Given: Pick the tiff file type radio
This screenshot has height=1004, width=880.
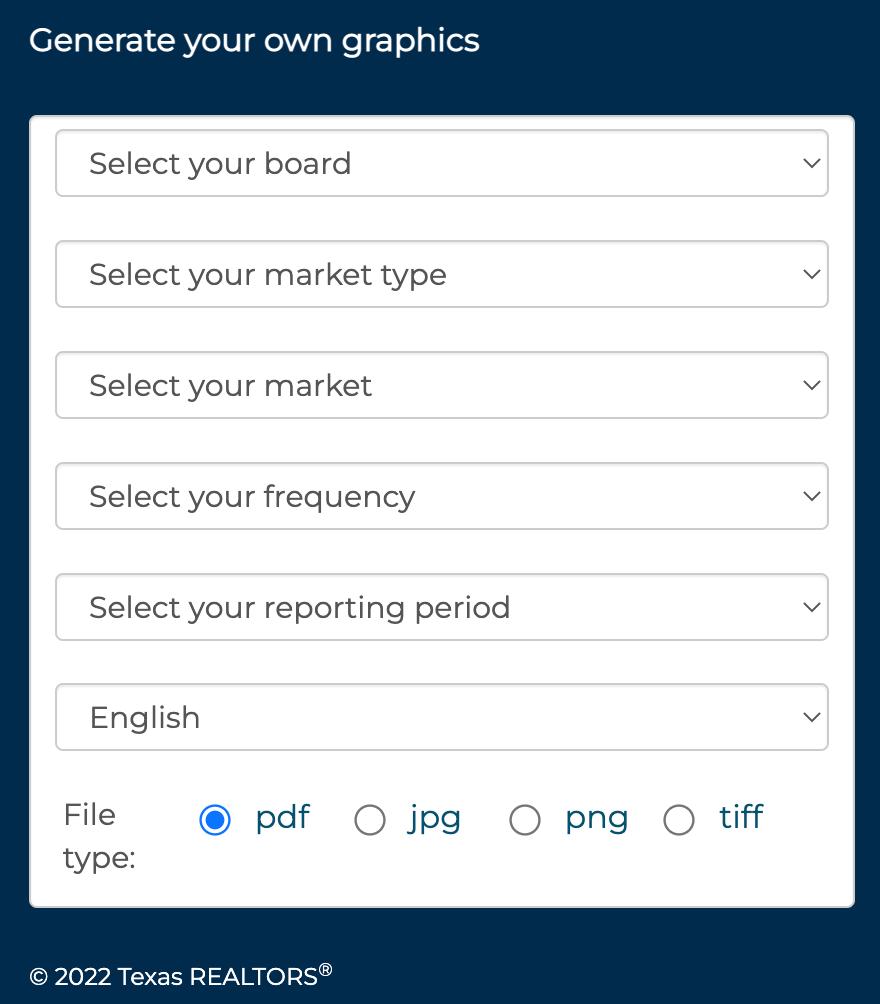Looking at the screenshot, I should click(679, 820).
